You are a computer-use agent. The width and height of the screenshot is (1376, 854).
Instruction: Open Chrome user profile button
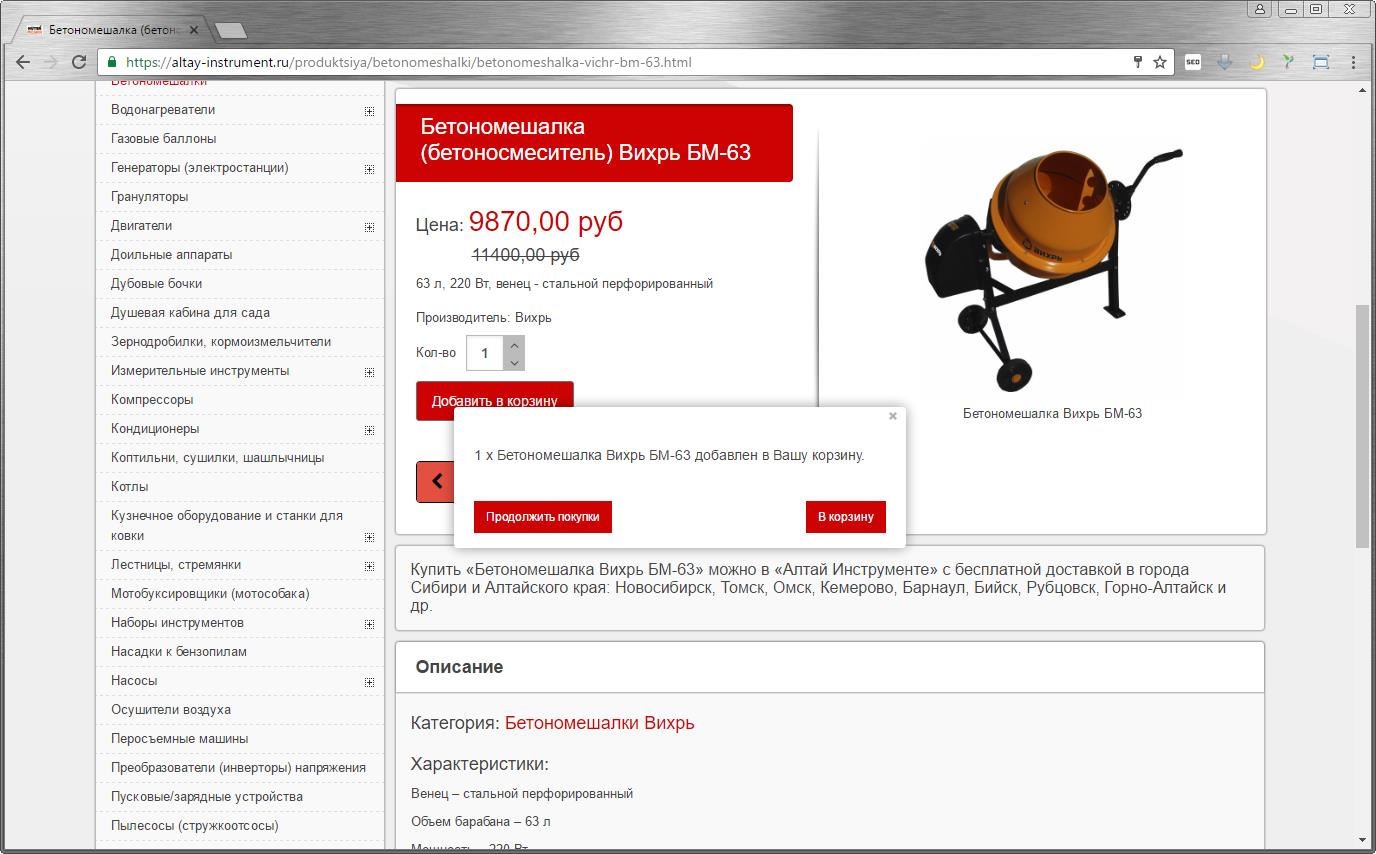1260,9
